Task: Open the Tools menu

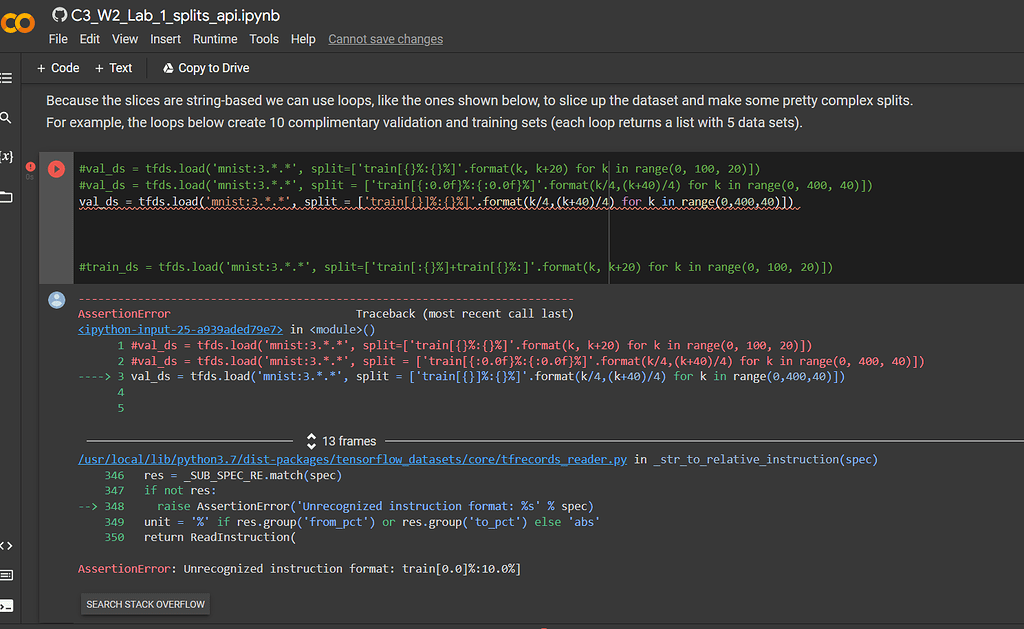Action: pyautogui.click(x=264, y=39)
